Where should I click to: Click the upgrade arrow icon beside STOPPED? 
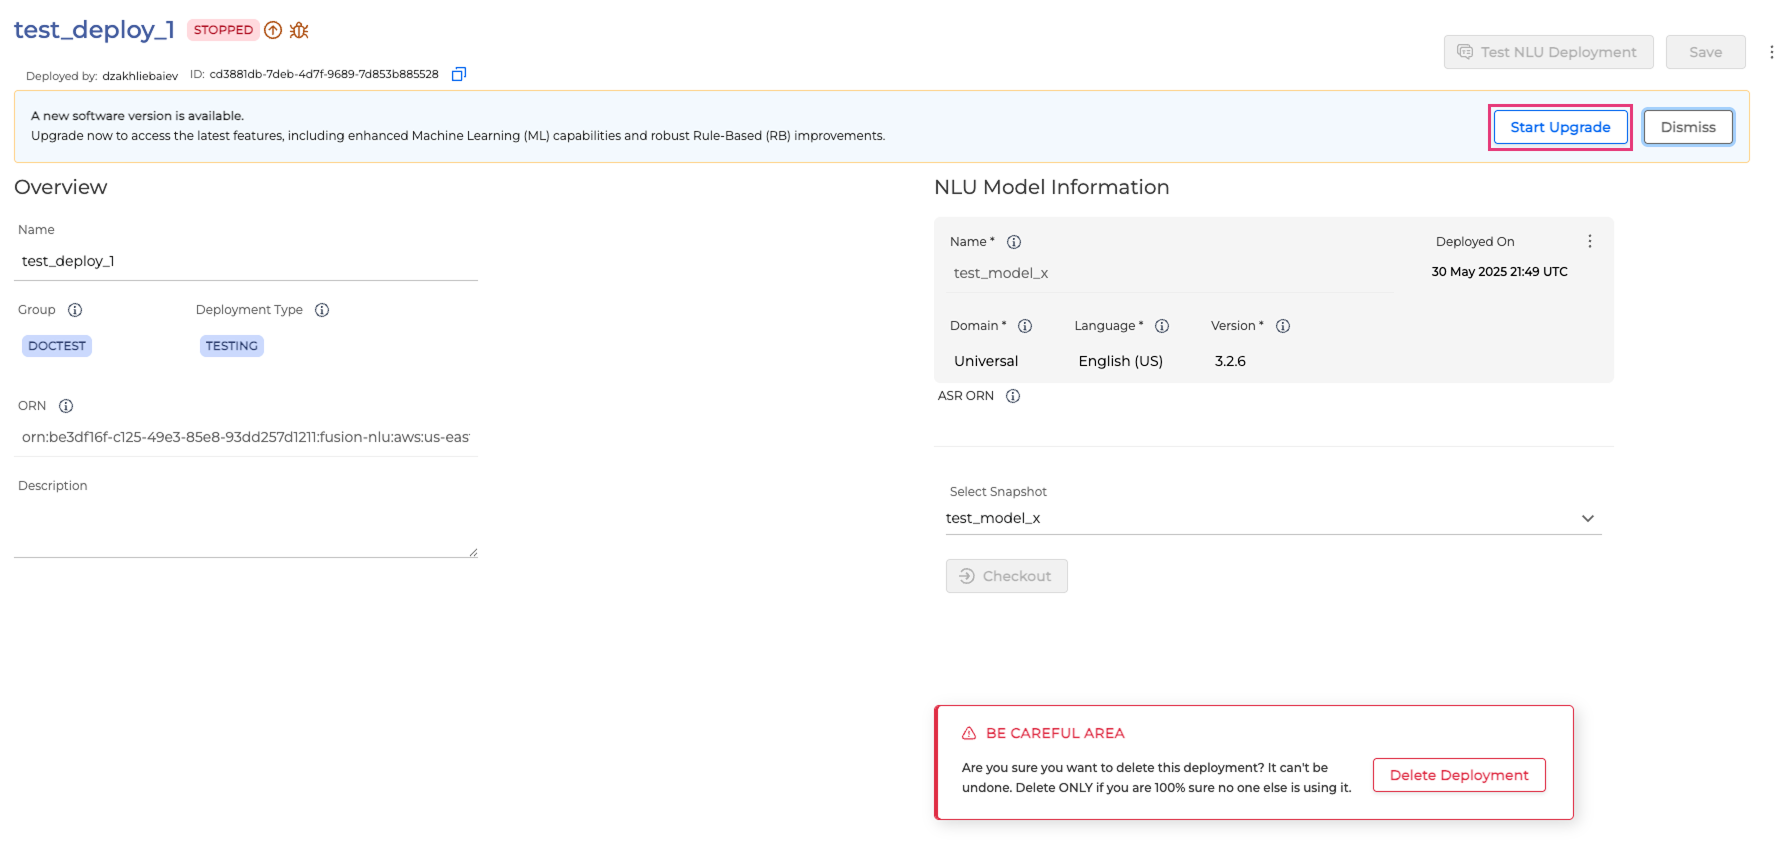click(x=273, y=30)
